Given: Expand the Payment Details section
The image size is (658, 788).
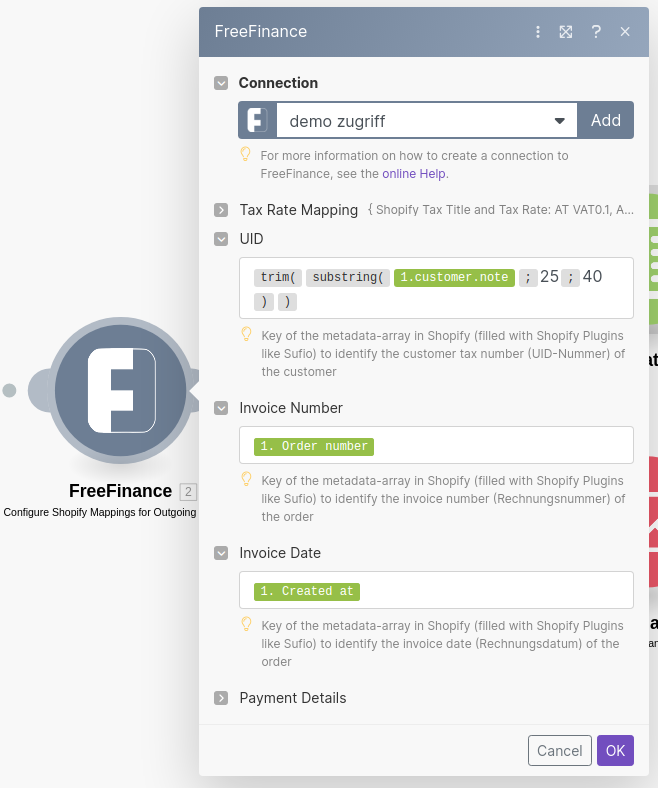Looking at the screenshot, I should (x=221, y=698).
